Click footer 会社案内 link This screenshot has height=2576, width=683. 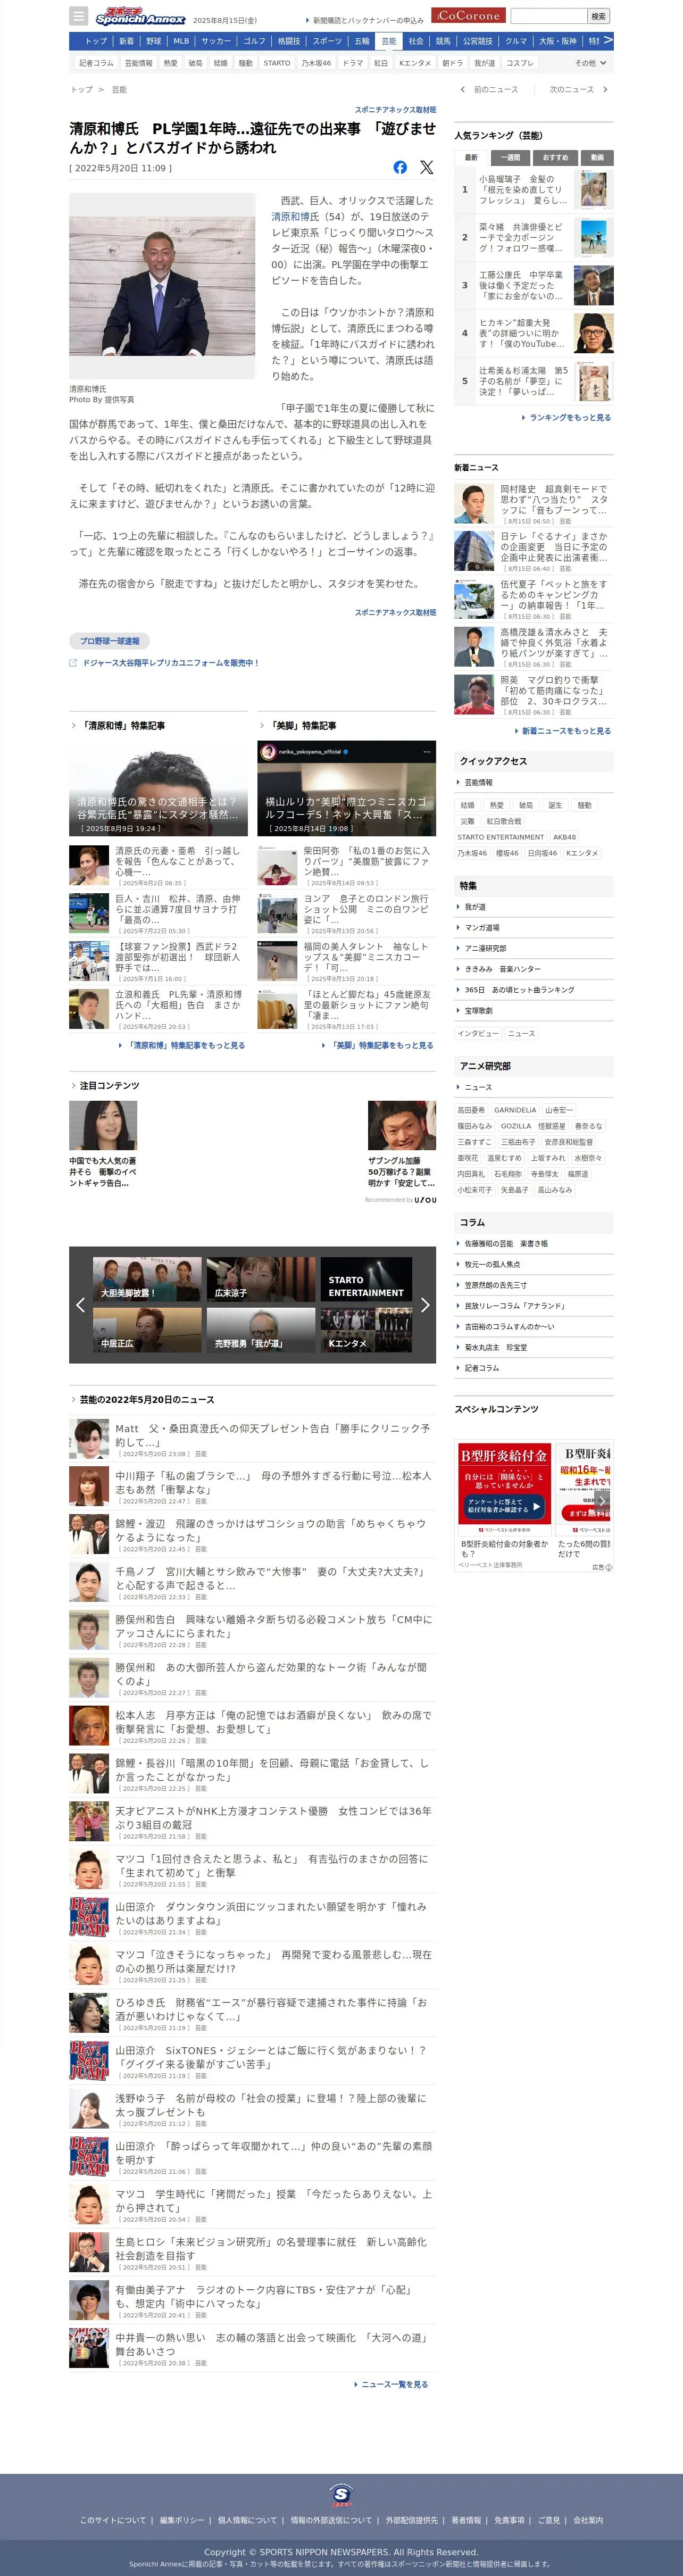click(x=588, y=2520)
